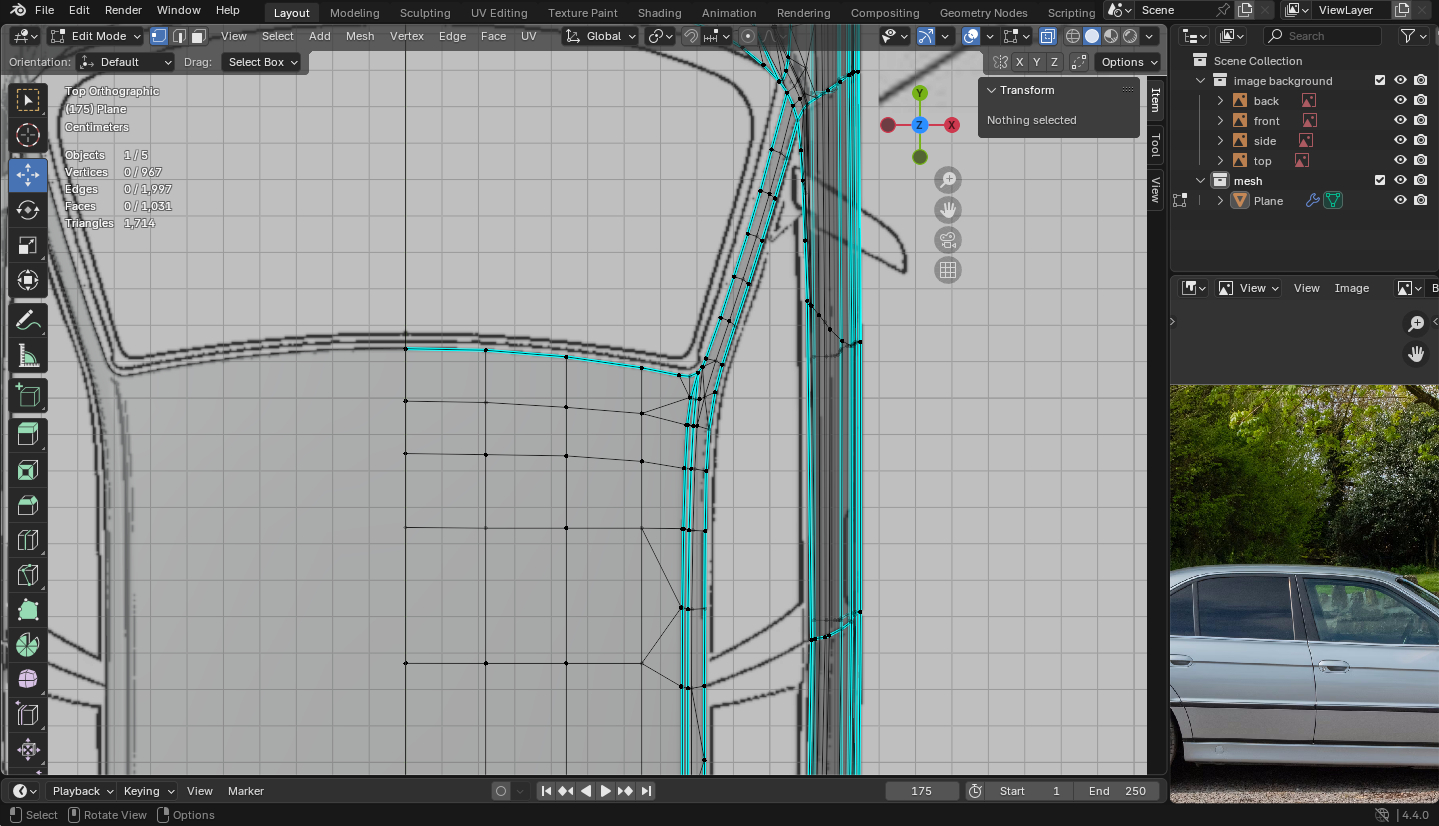Select the Annotate tool
This screenshot has height=826, width=1439.
click(28, 321)
